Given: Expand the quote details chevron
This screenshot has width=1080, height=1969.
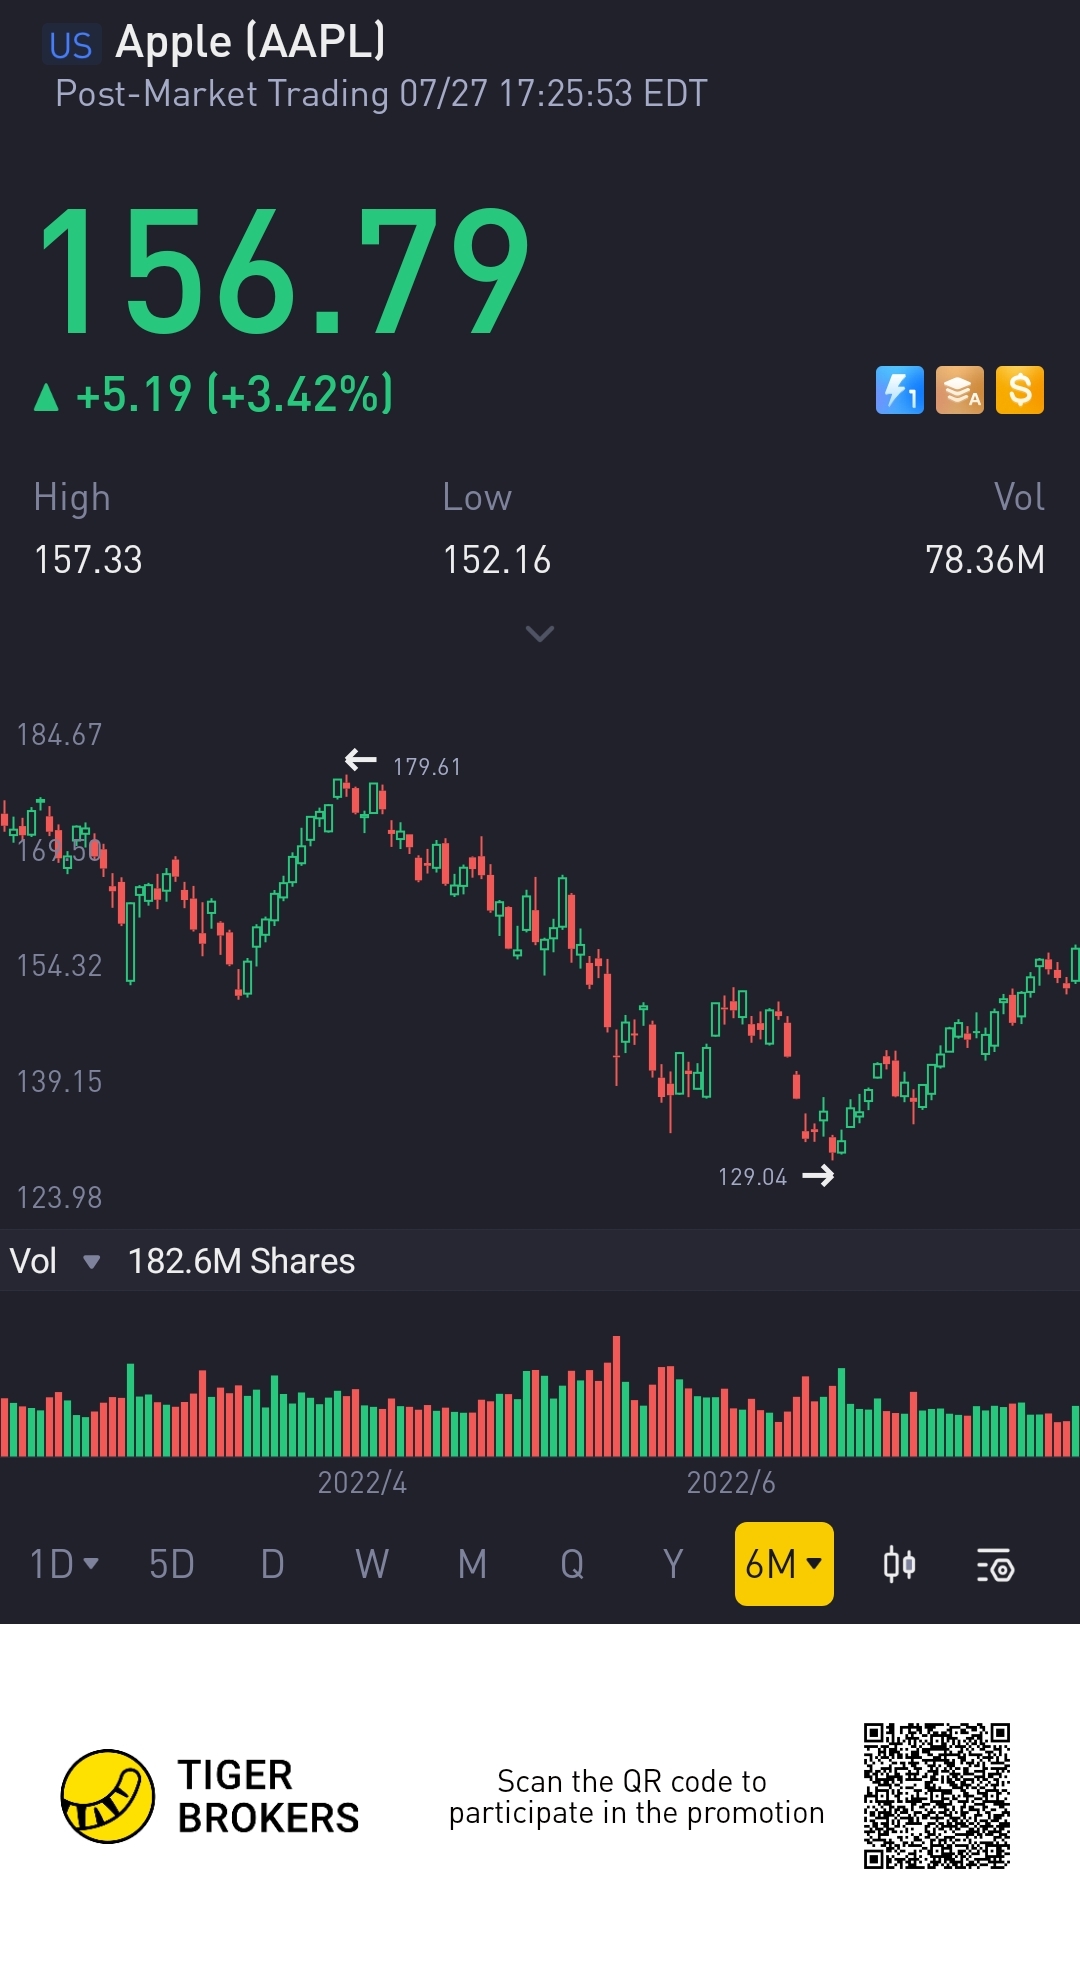Looking at the screenshot, I should tap(539, 634).
